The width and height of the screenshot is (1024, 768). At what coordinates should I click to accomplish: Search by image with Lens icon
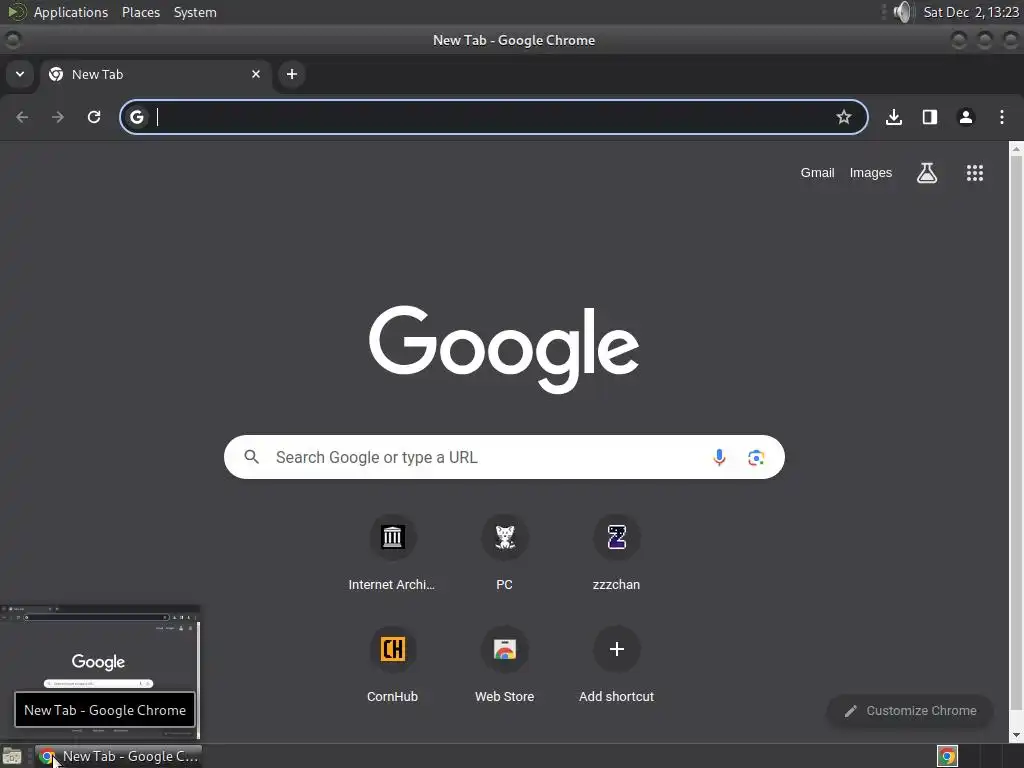coord(756,458)
